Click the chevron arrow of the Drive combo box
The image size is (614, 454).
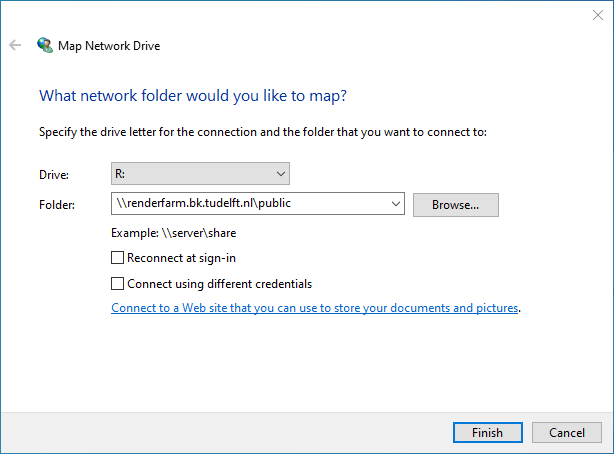click(280, 174)
